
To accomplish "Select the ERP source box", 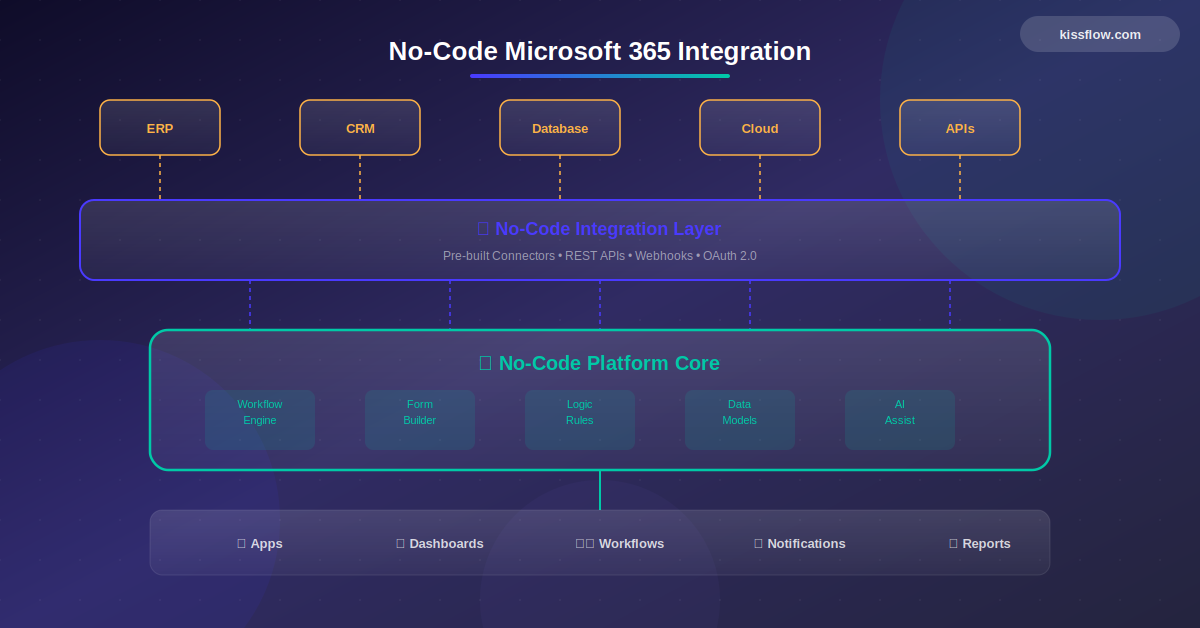I will 160,128.
